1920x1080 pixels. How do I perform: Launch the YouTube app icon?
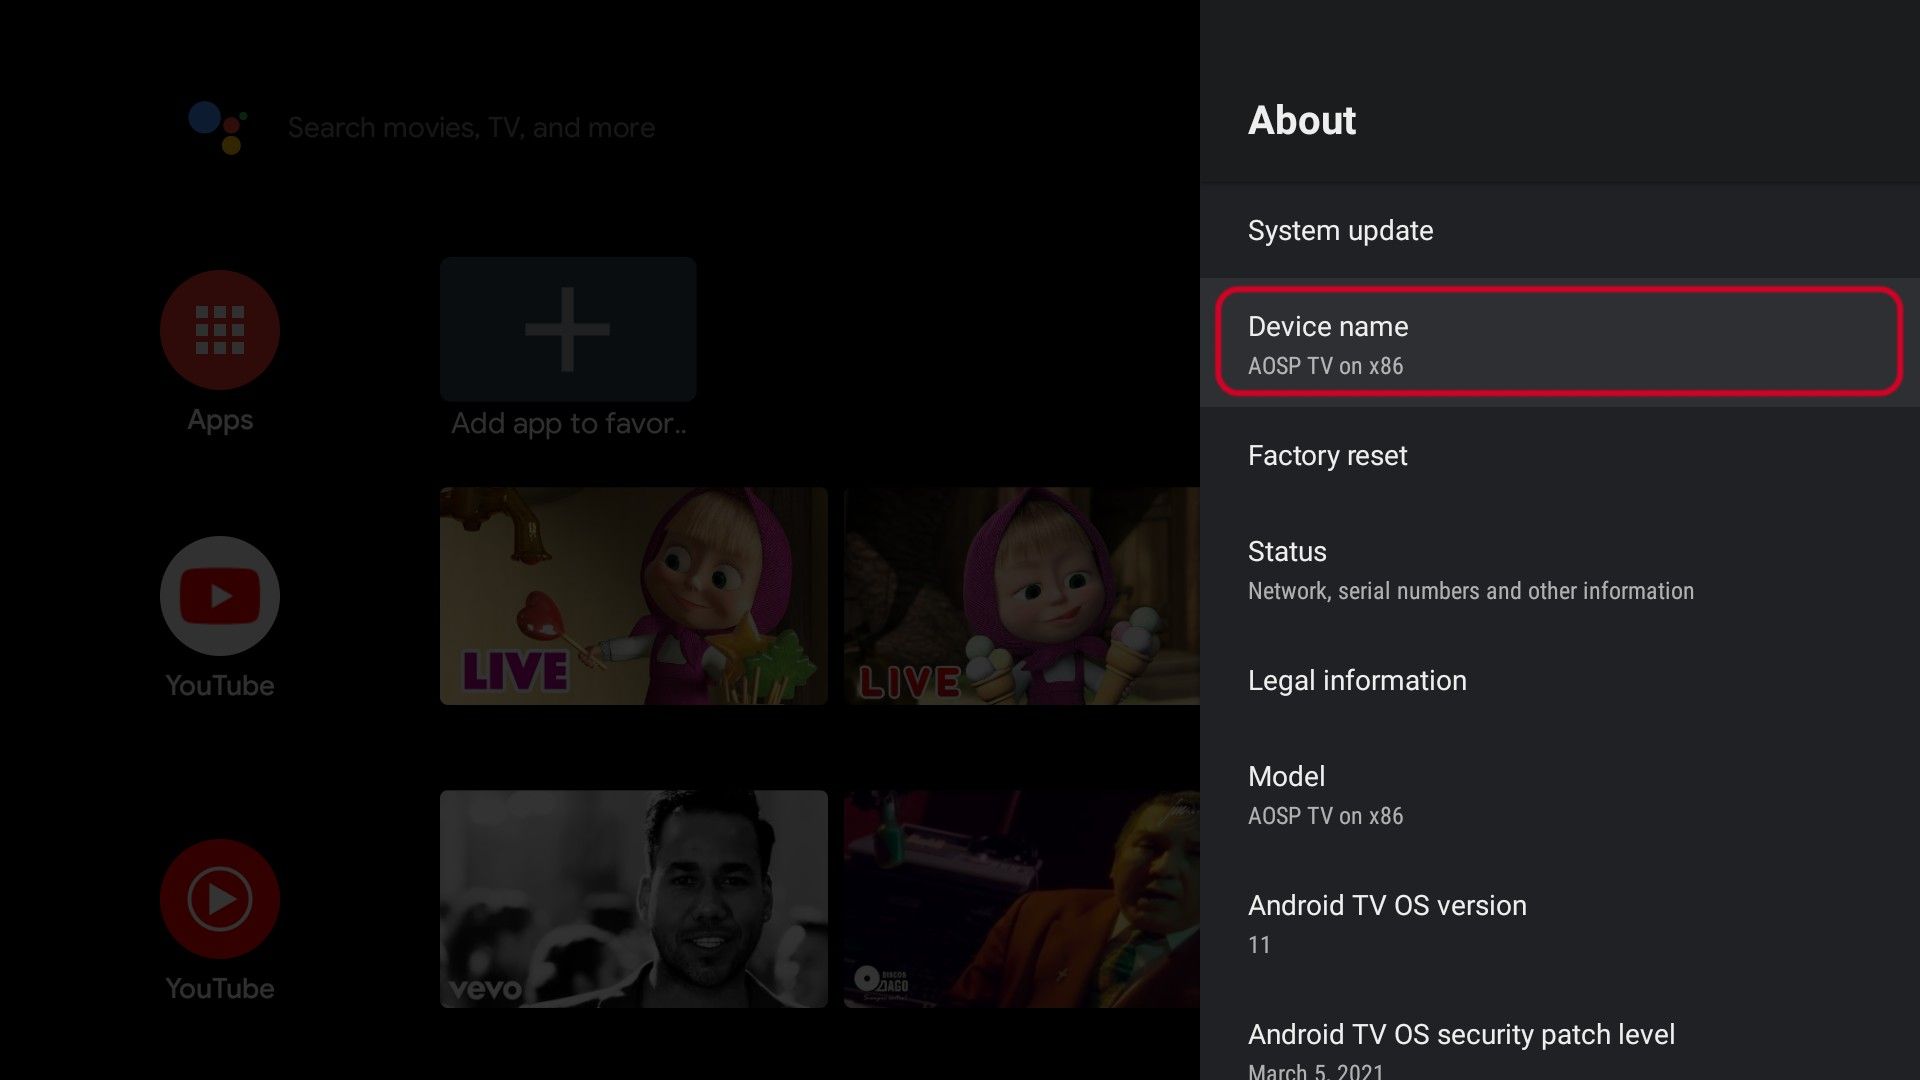tap(219, 595)
